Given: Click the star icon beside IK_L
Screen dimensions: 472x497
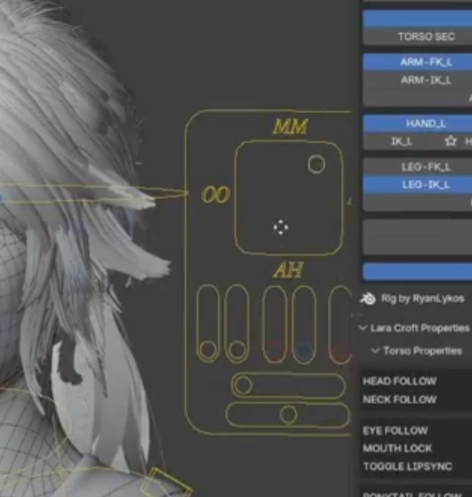Looking at the screenshot, I should point(451,141).
